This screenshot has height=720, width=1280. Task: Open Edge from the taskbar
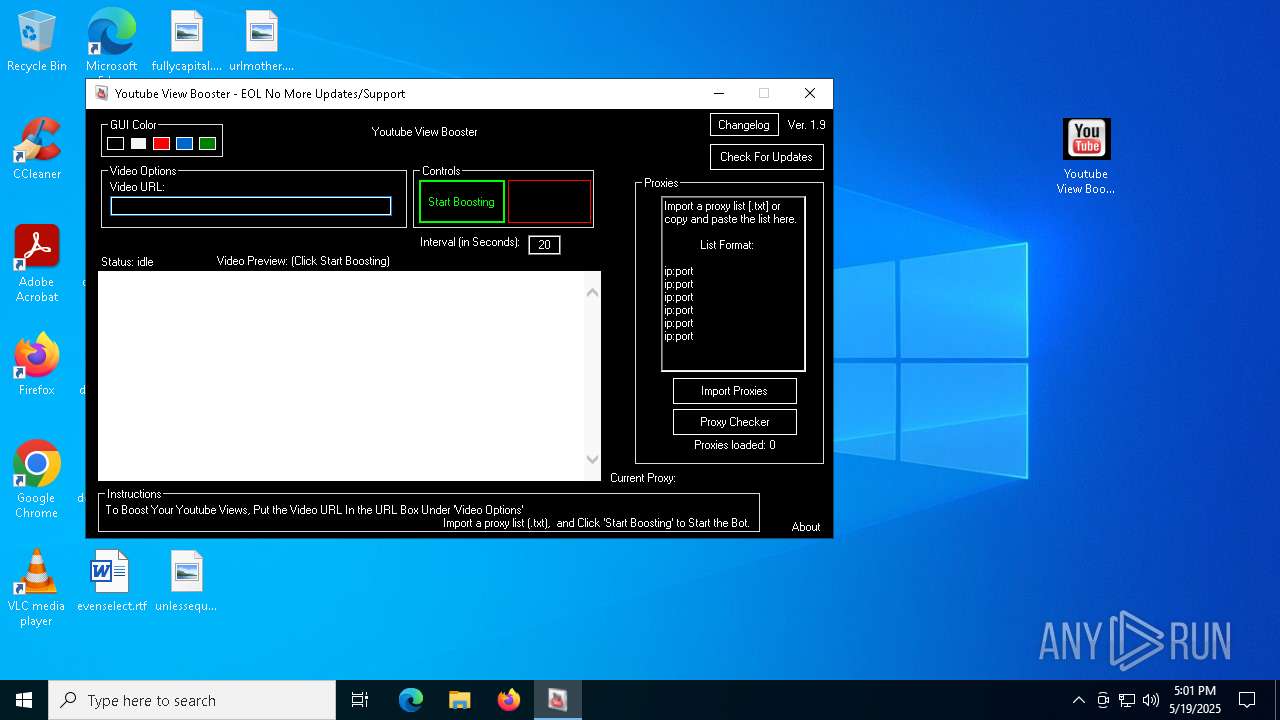(411, 700)
